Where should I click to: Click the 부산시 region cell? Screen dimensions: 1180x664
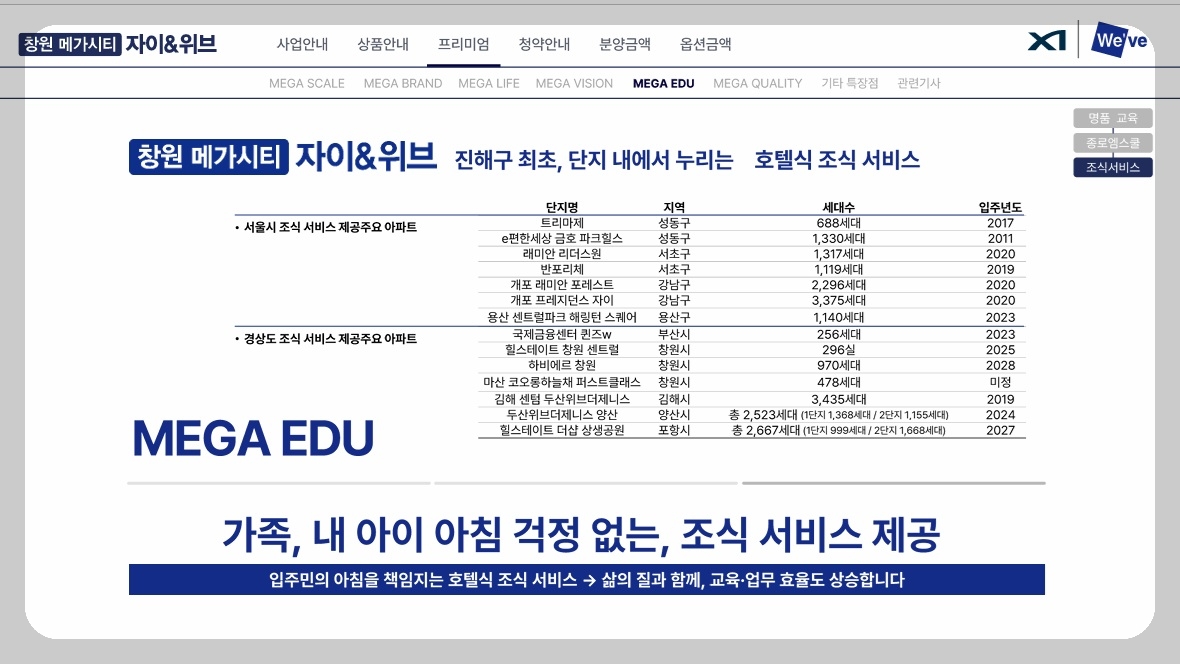pyautogui.click(x=674, y=334)
